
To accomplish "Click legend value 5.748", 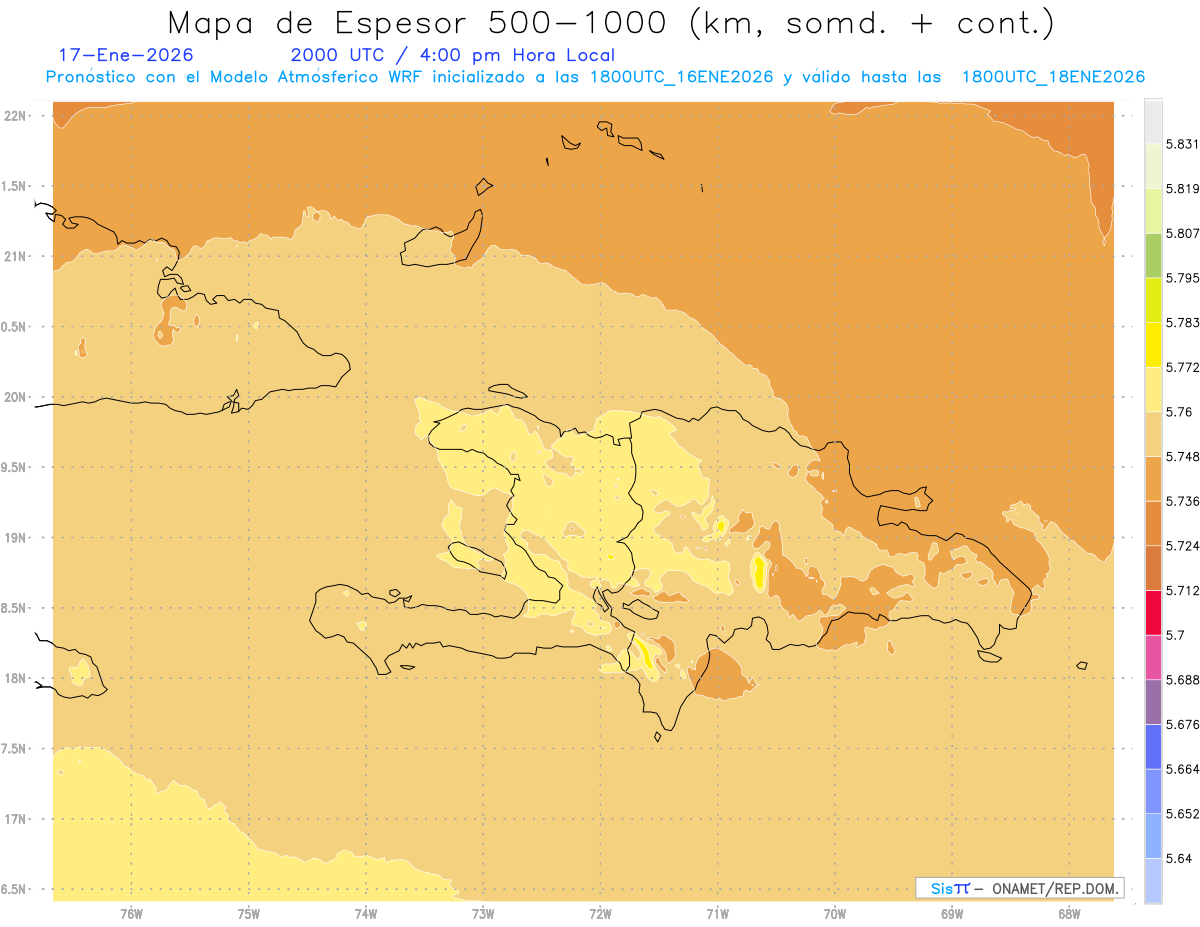I will [1182, 457].
